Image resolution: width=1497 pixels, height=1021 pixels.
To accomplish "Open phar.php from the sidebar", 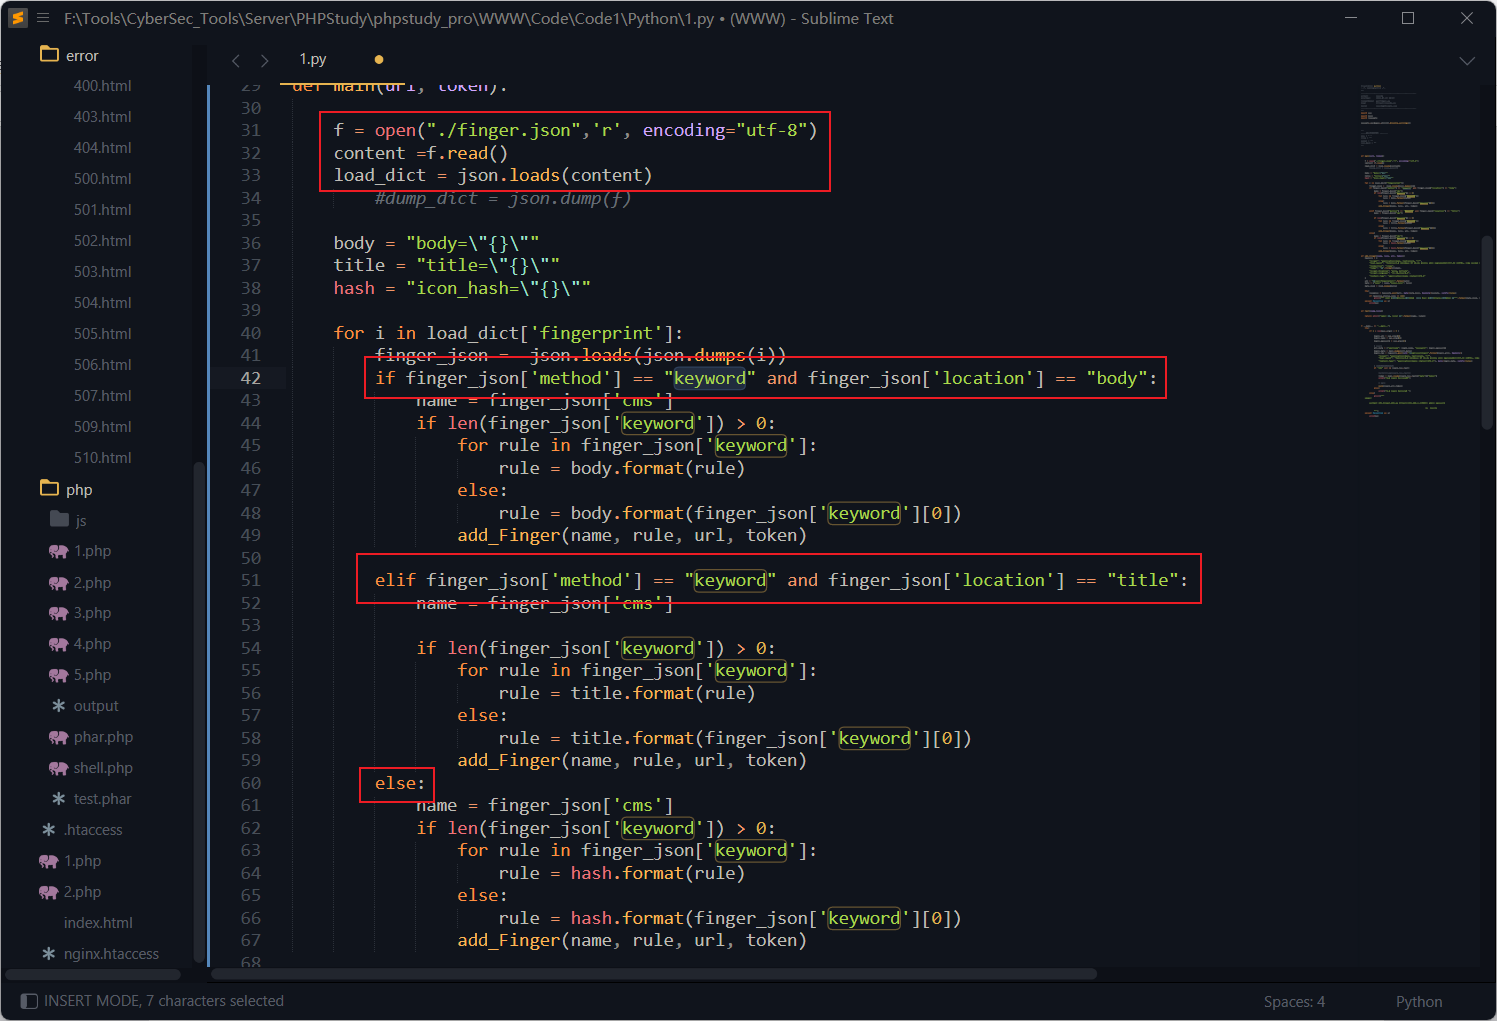I will (102, 737).
